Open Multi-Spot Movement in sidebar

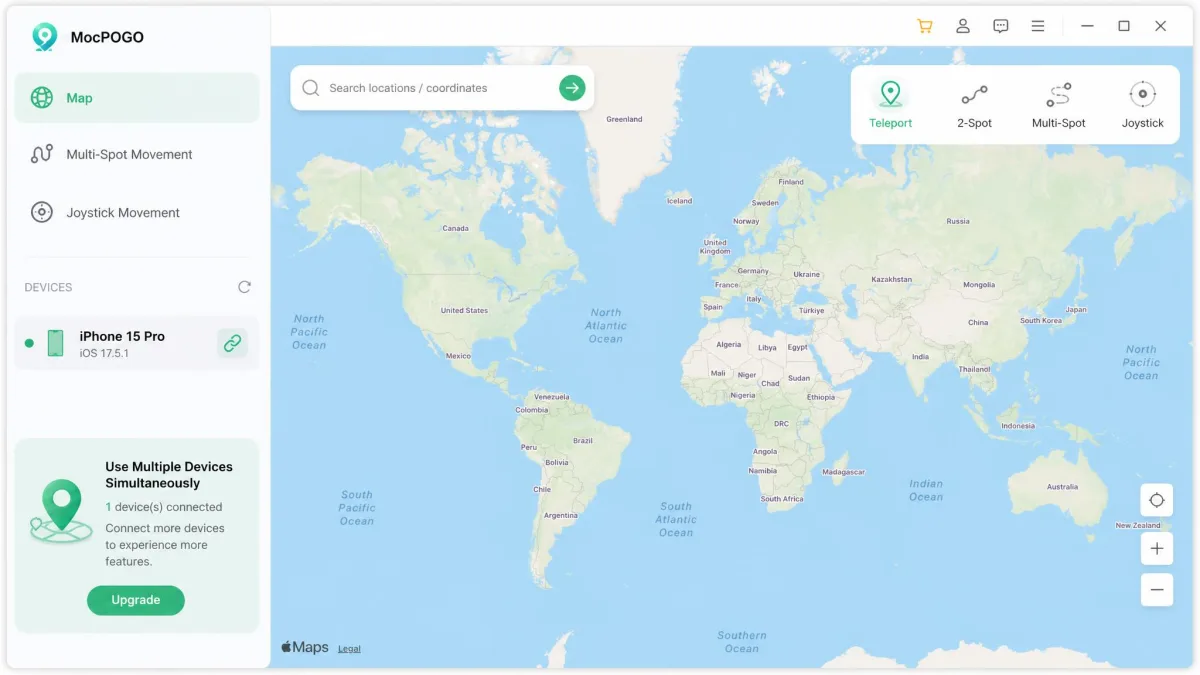click(x=137, y=154)
